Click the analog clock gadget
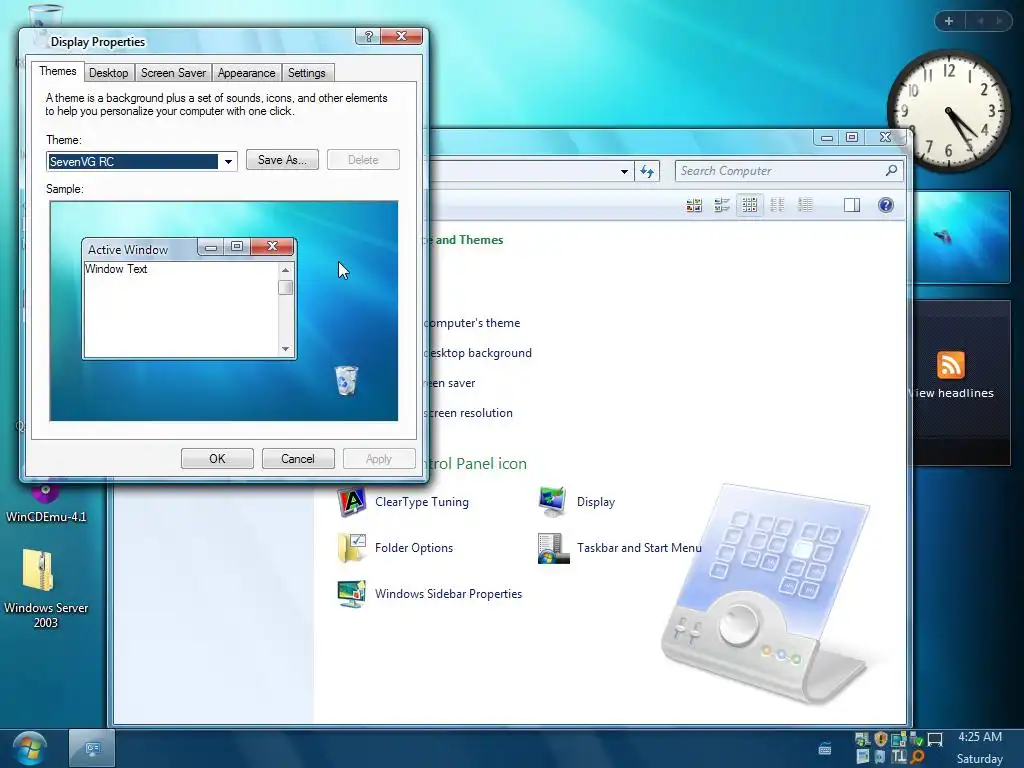This screenshot has width=1024, height=768. tap(948, 112)
